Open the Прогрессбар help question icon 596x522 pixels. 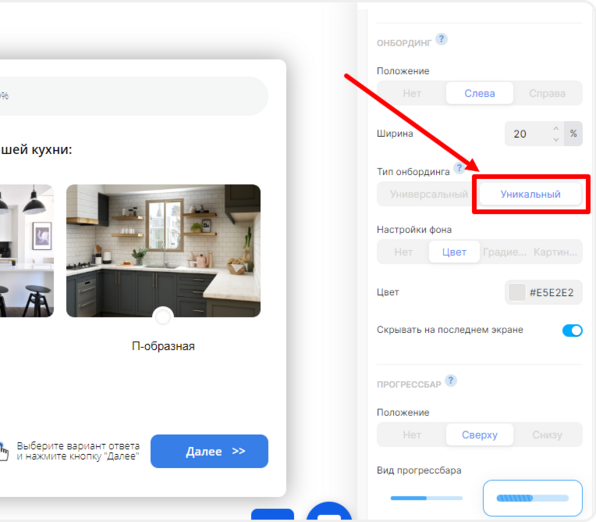[451, 380]
